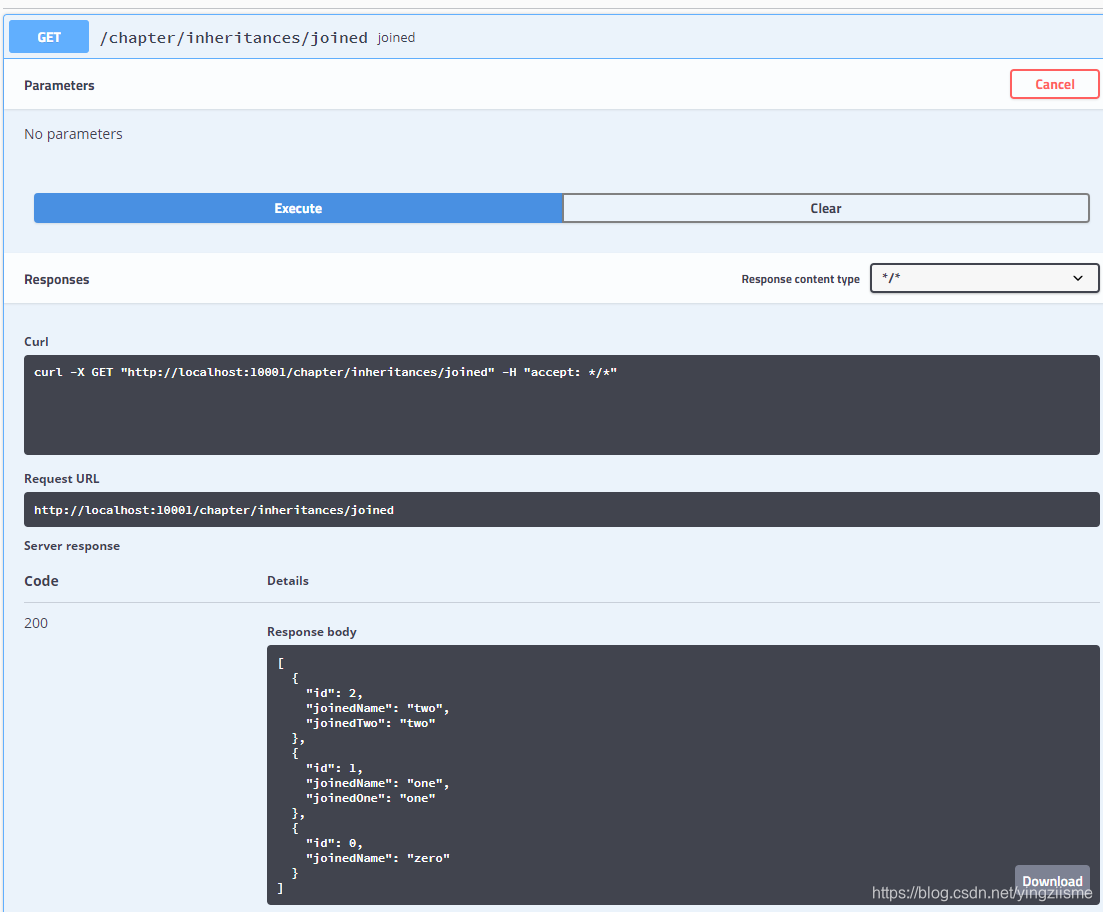Click the Responses section heading
The height and width of the screenshot is (912, 1103).
tap(56, 279)
